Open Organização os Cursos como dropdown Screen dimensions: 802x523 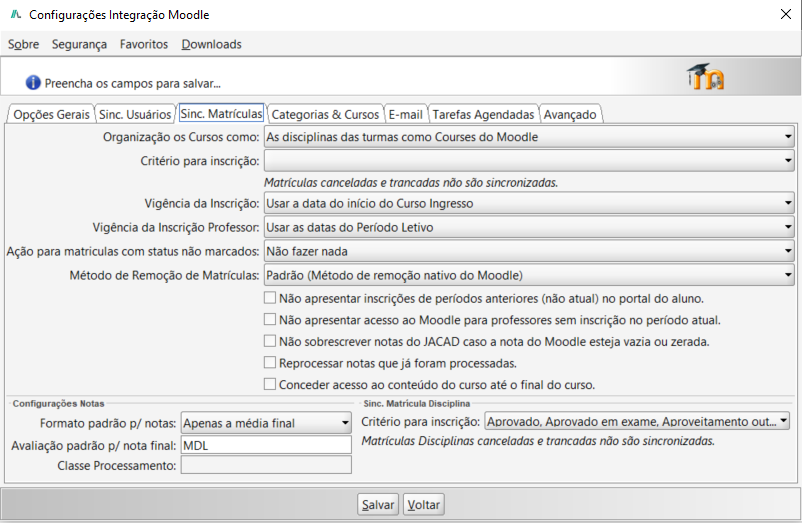click(x=529, y=137)
